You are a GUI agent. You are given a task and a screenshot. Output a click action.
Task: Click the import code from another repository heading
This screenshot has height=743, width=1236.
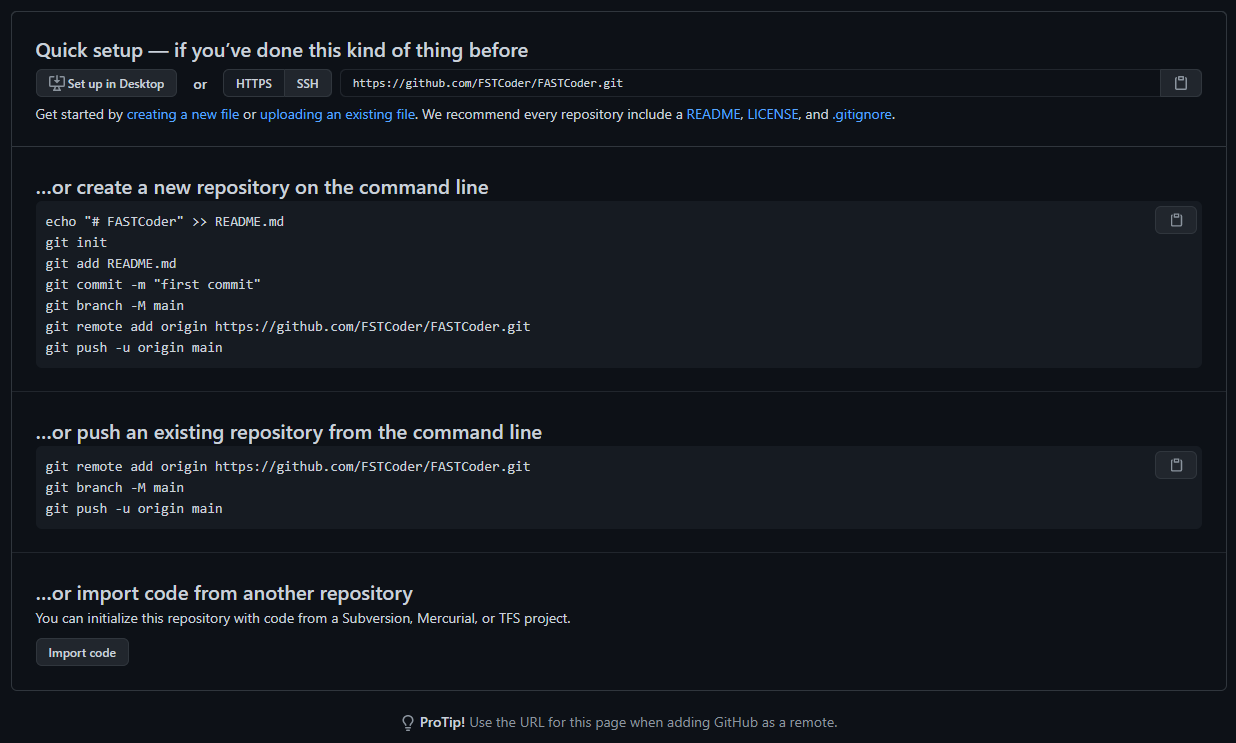pos(224,593)
